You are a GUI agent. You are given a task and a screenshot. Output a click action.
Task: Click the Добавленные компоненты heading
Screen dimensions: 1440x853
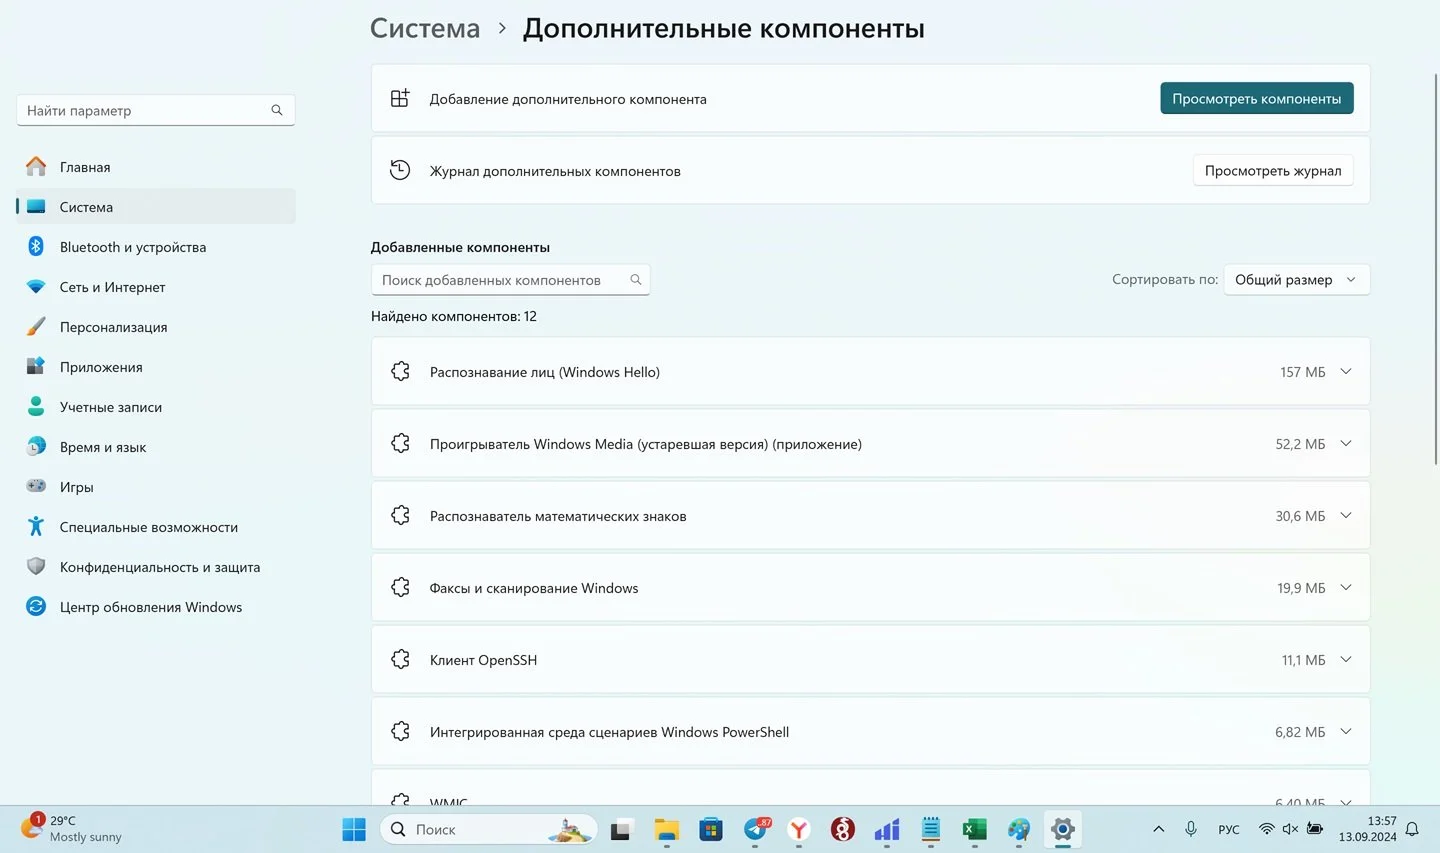coord(460,247)
